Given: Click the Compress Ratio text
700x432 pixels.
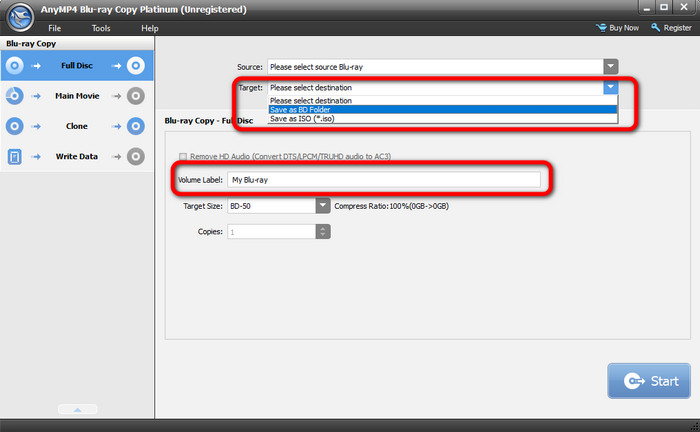Looking at the screenshot, I should tap(392, 206).
